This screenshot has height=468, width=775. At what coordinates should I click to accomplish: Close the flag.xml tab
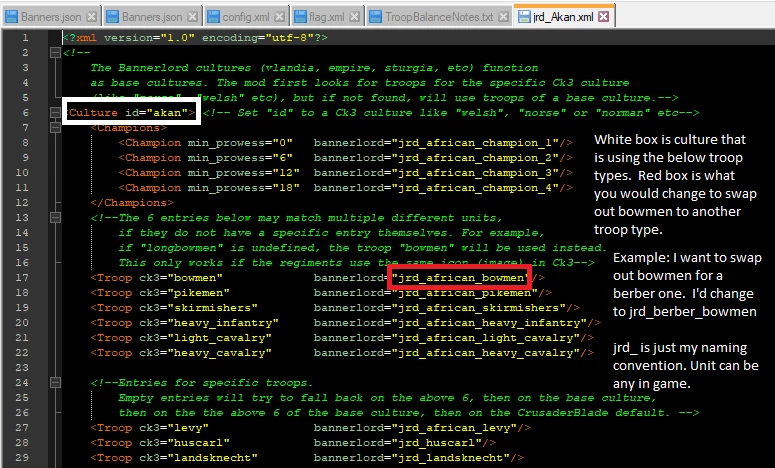[x=354, y=17]
